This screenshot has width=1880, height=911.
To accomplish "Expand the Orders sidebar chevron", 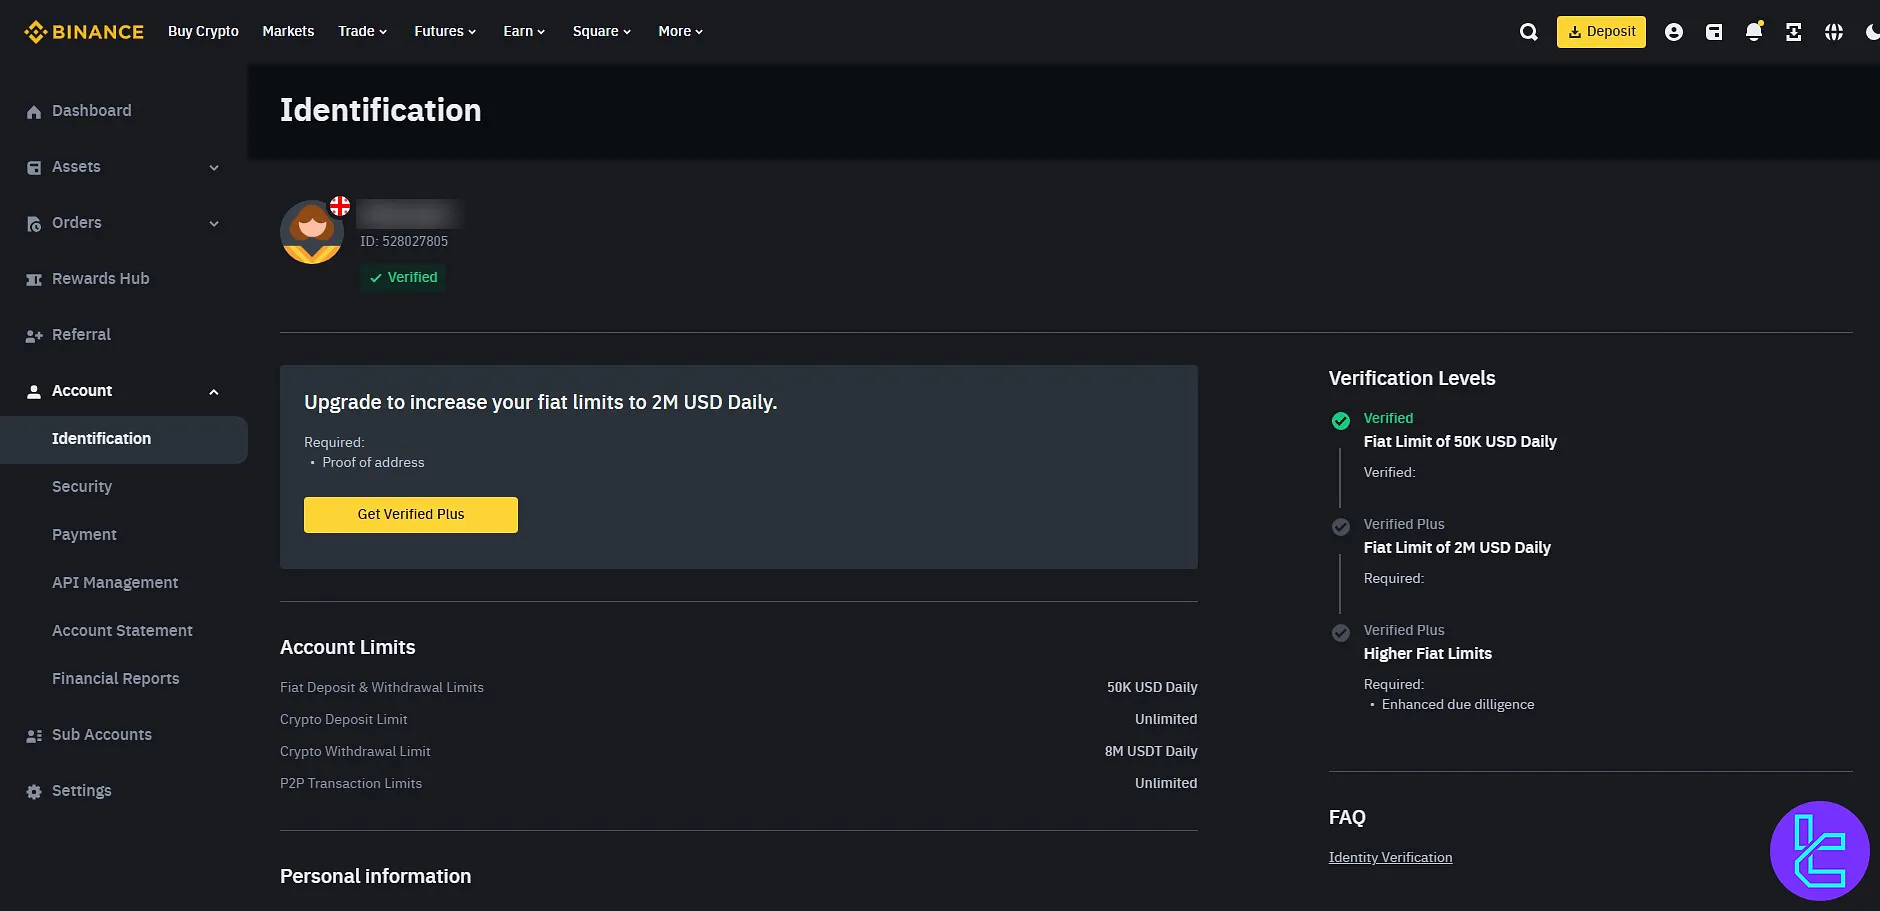I will (214, 224).
